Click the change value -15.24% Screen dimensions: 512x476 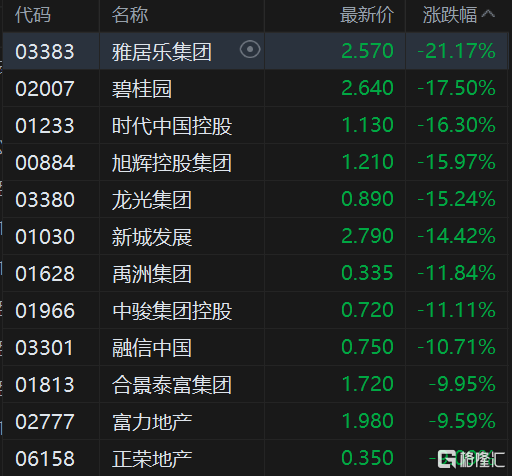coord(456,199)
